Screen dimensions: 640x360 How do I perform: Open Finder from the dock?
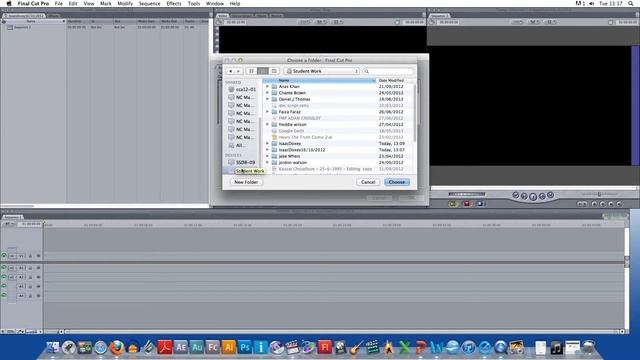pos(53,347)
